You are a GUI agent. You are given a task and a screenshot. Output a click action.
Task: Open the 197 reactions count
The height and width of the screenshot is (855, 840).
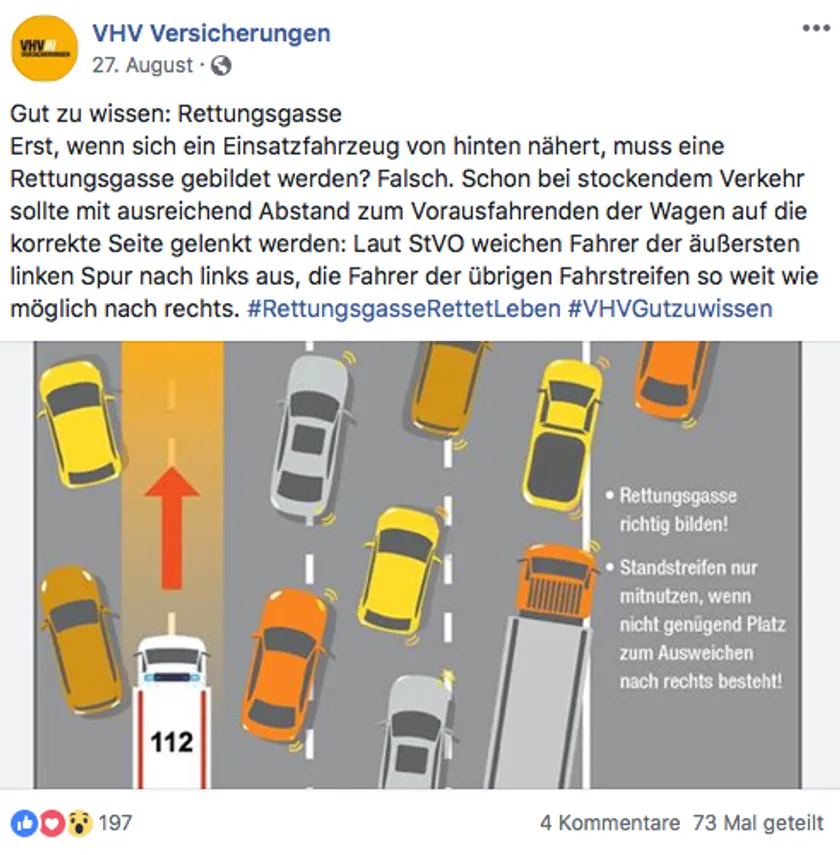[115, 823]
